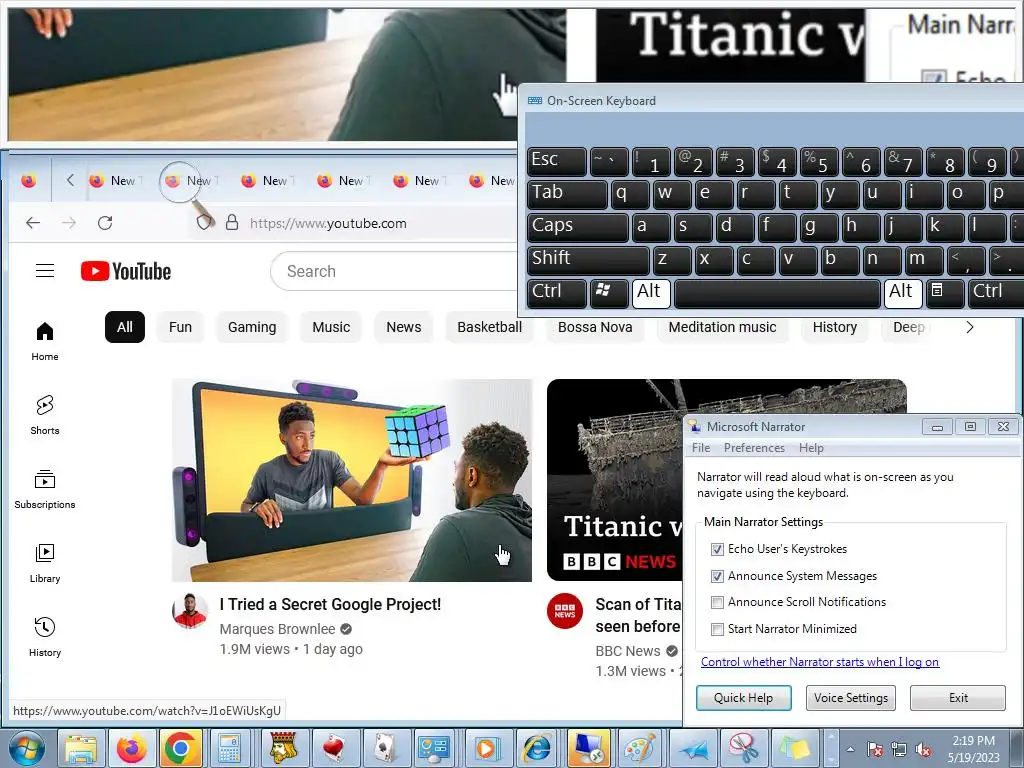Open the Windows Start menu
The width and height of the screenshot is (1024, 768).
coord(26,748)
